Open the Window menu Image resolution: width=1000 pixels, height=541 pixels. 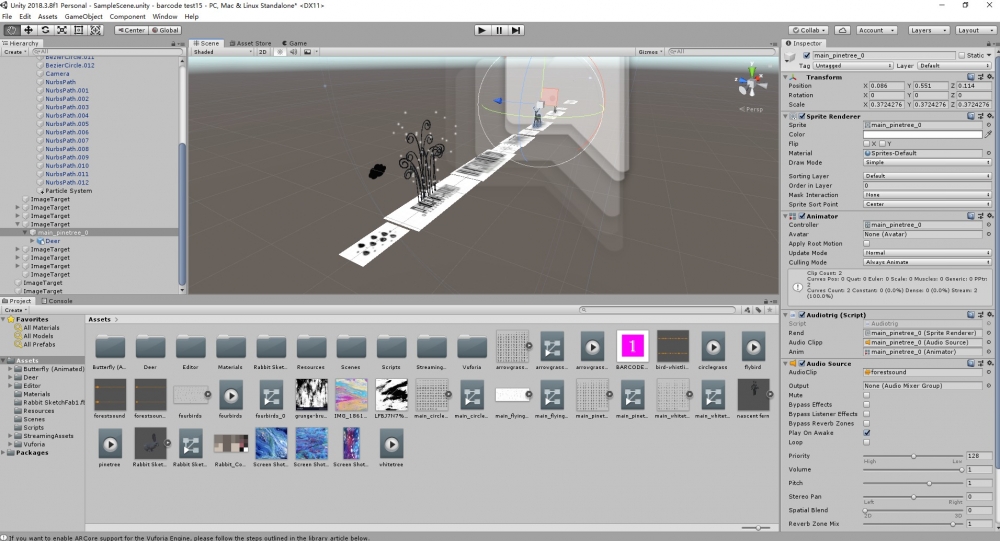165,17
